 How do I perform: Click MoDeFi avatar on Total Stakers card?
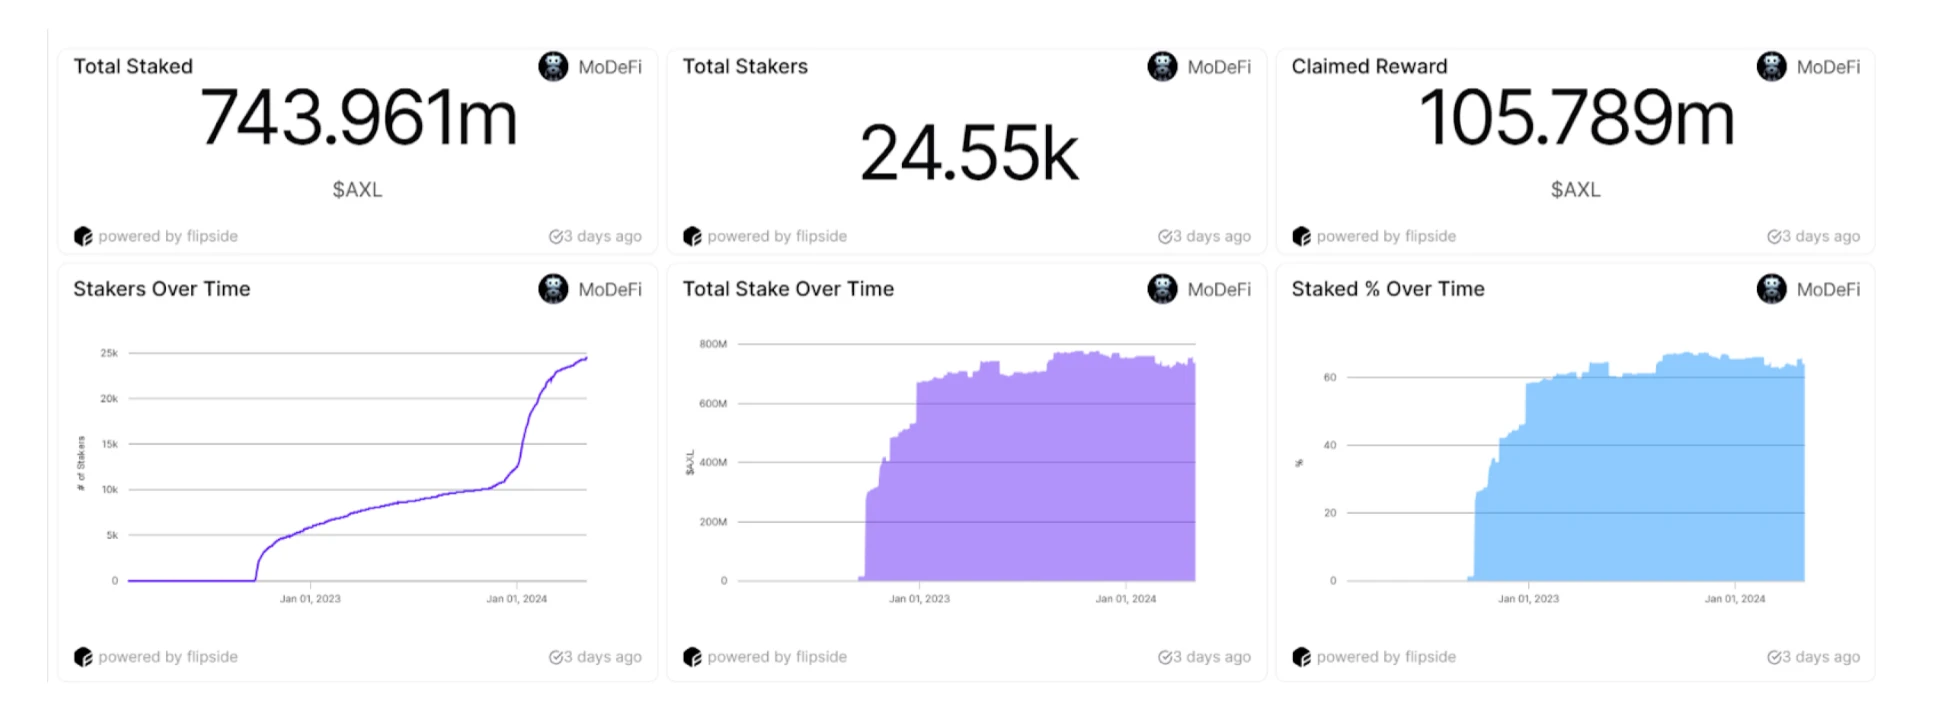[1162, 67]
